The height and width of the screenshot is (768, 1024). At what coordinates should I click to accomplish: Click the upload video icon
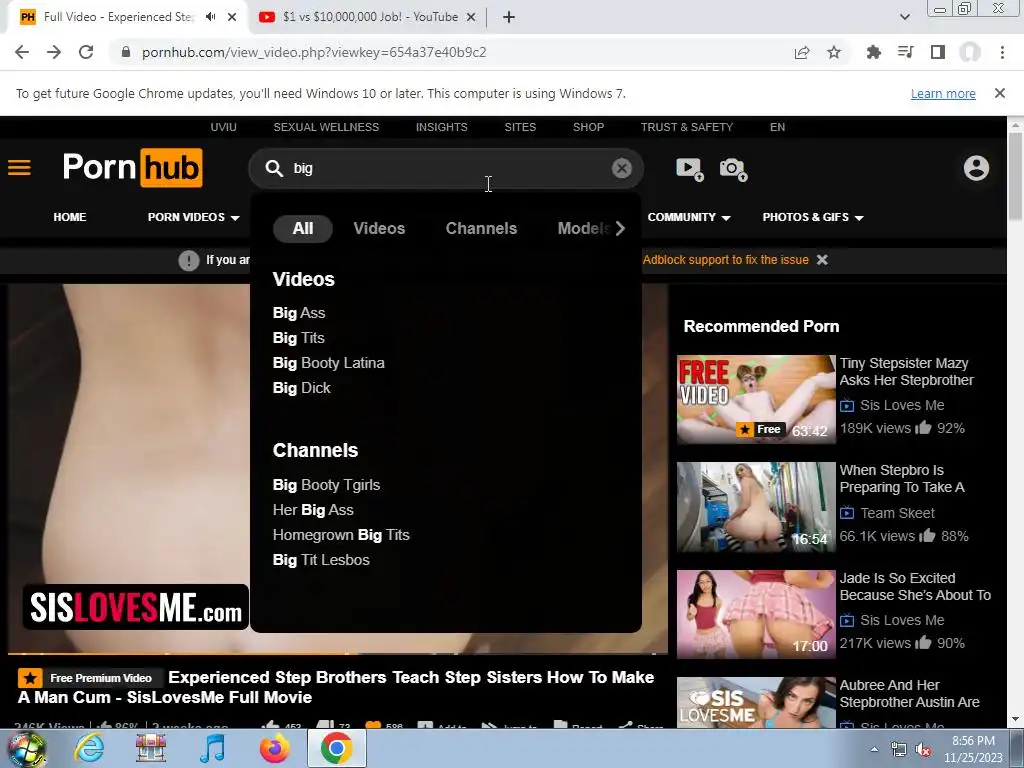[689, 169]
